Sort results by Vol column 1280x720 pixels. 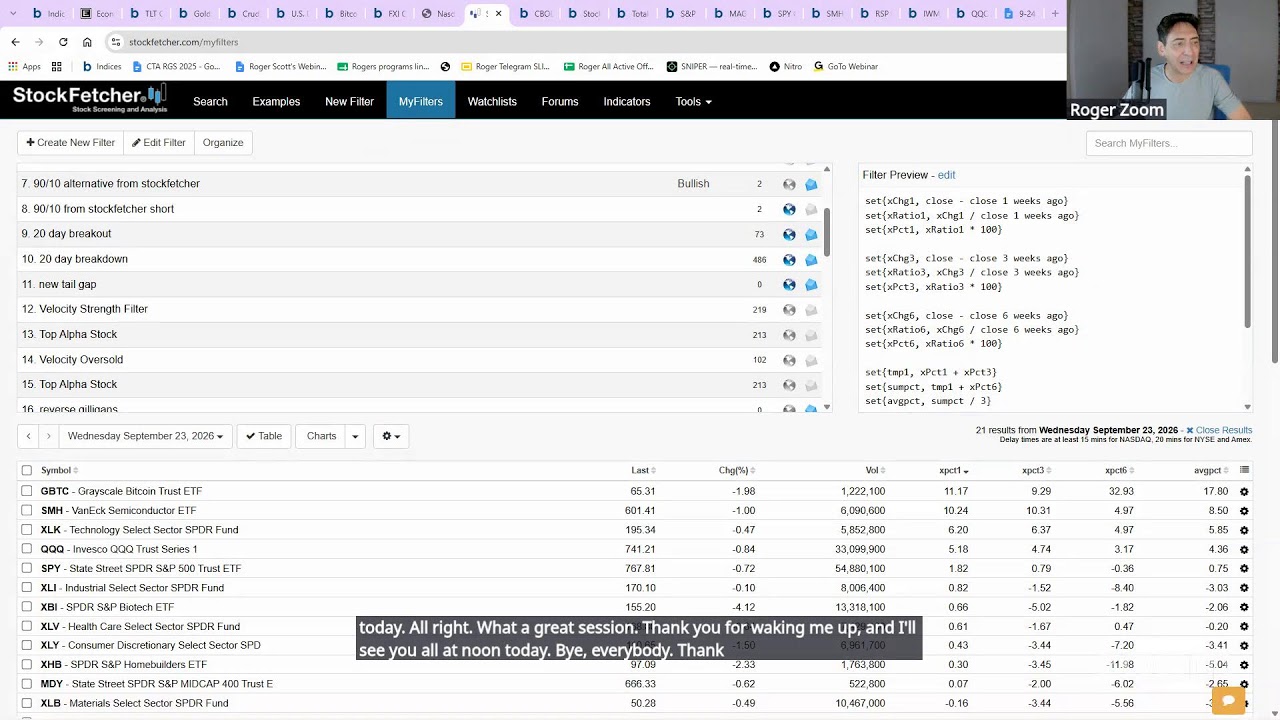pos(875,470)
